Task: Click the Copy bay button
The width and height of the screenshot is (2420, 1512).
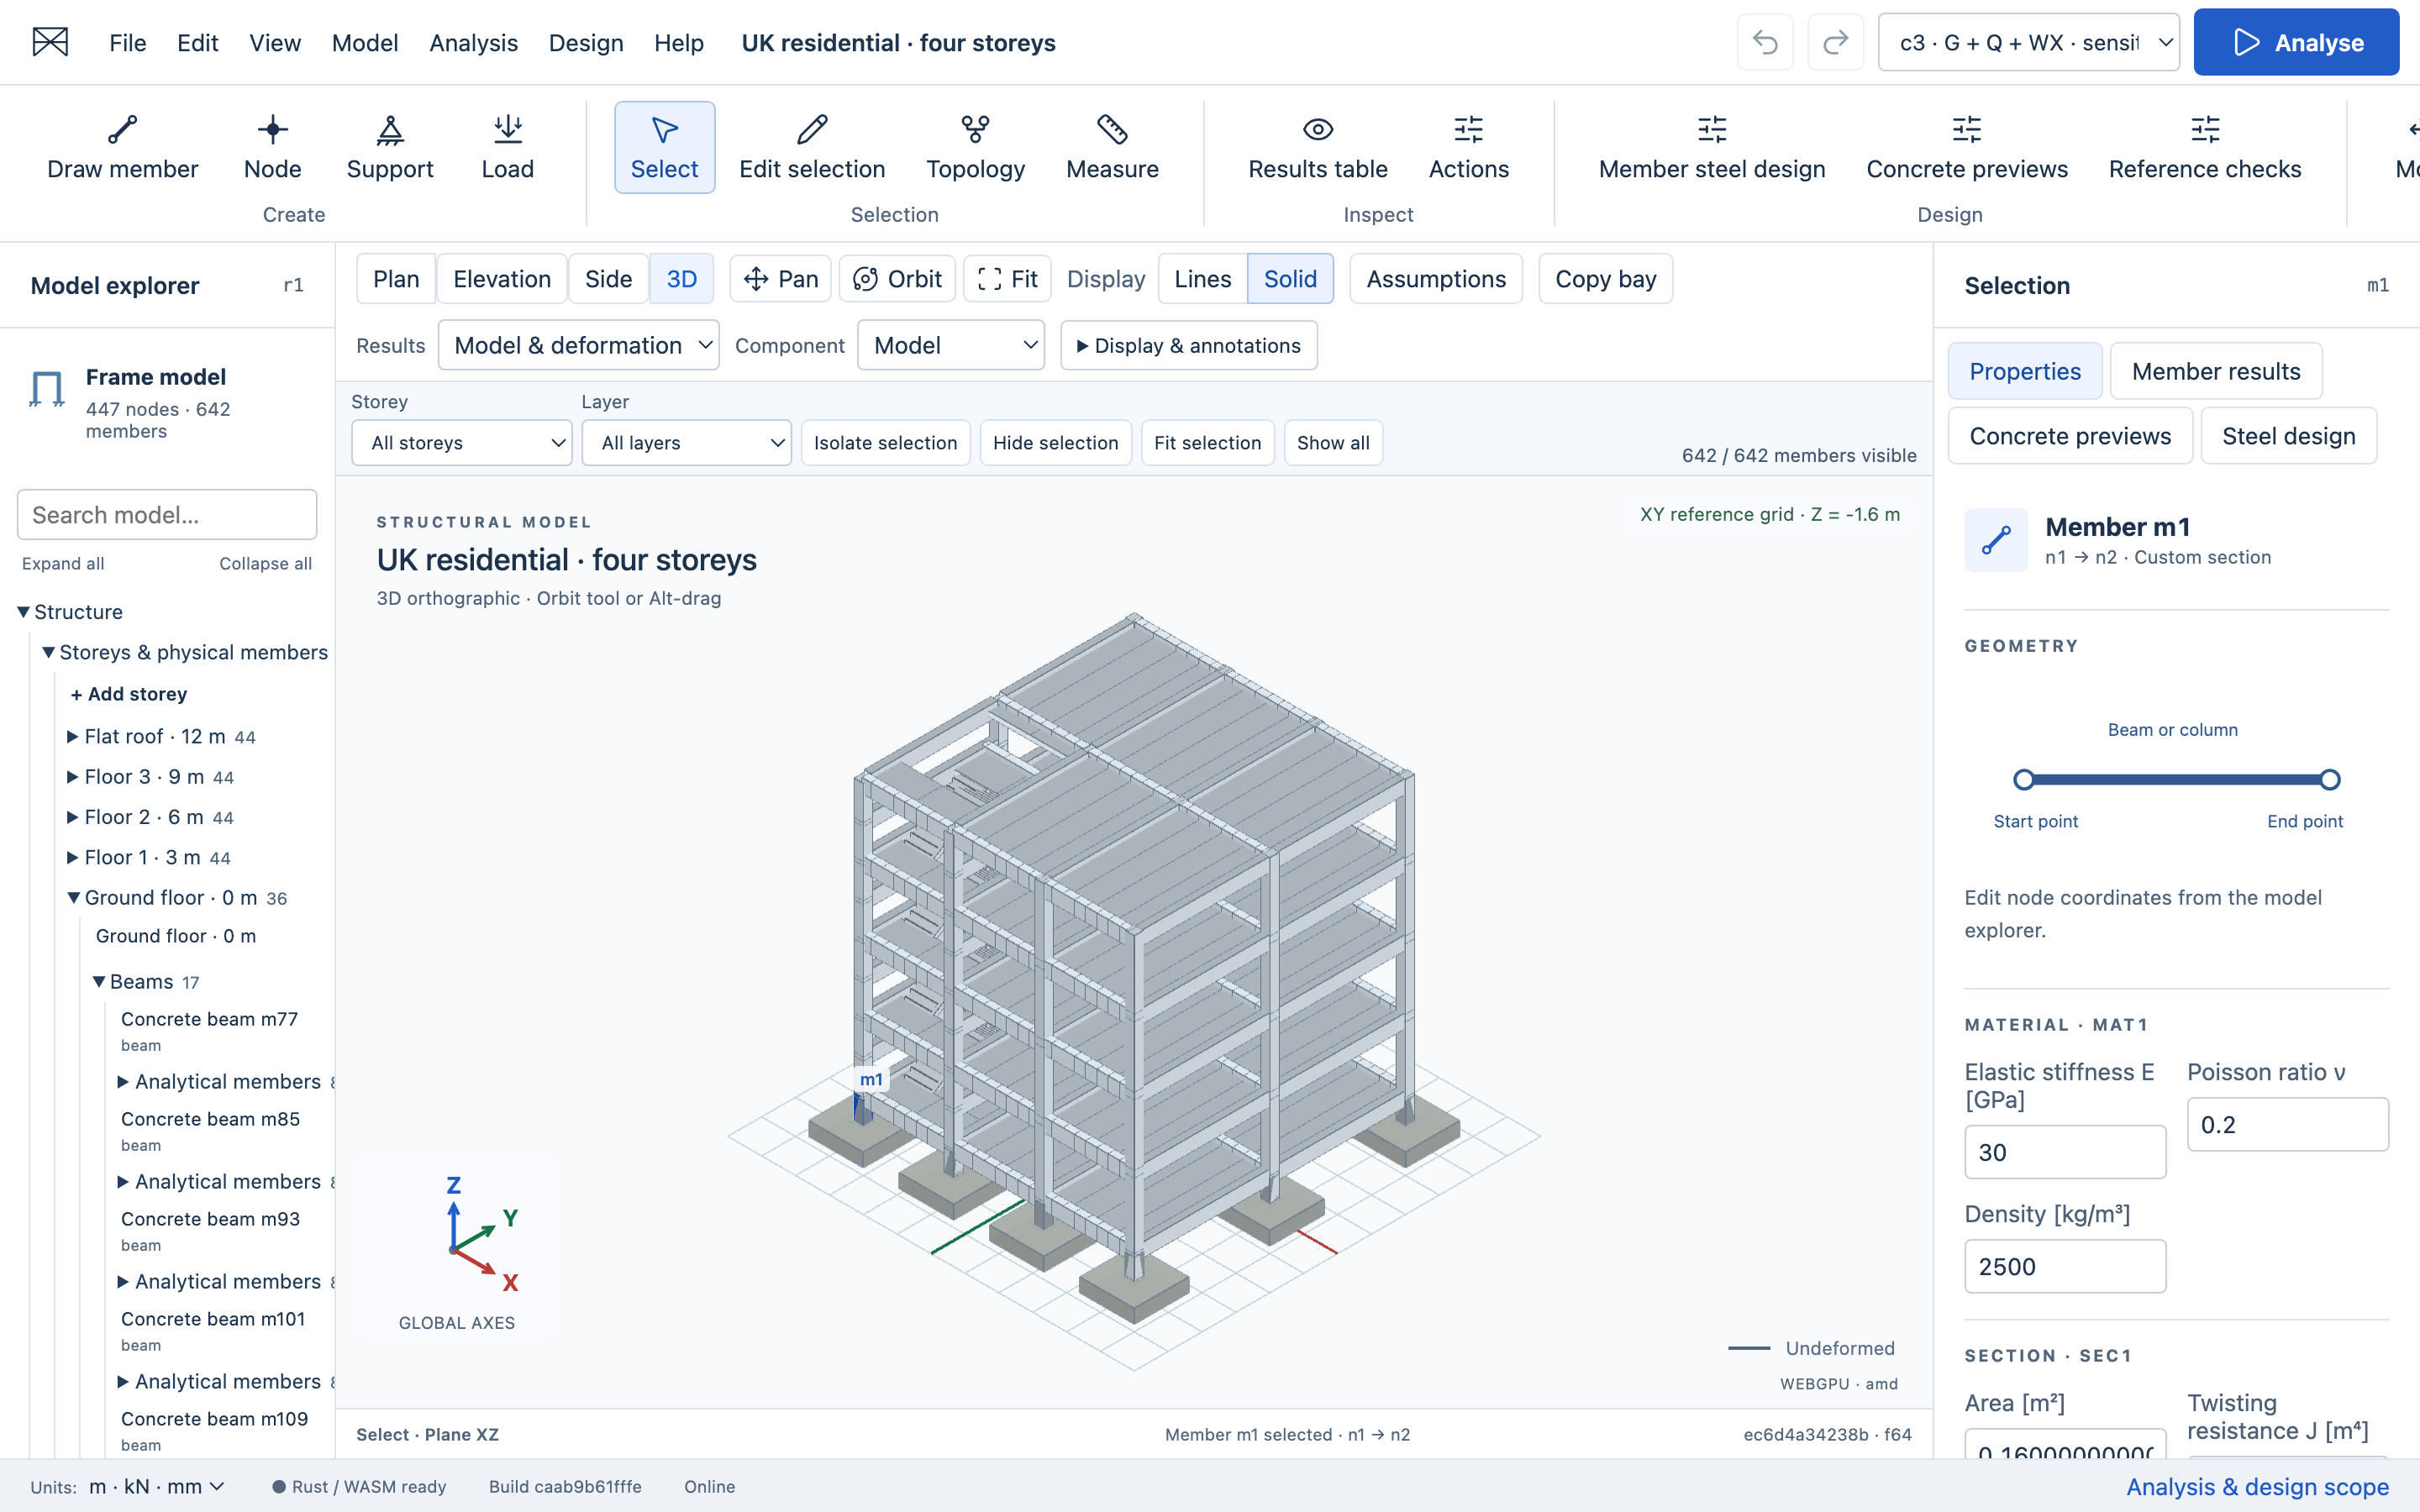Action: [x=1605, y=279]
